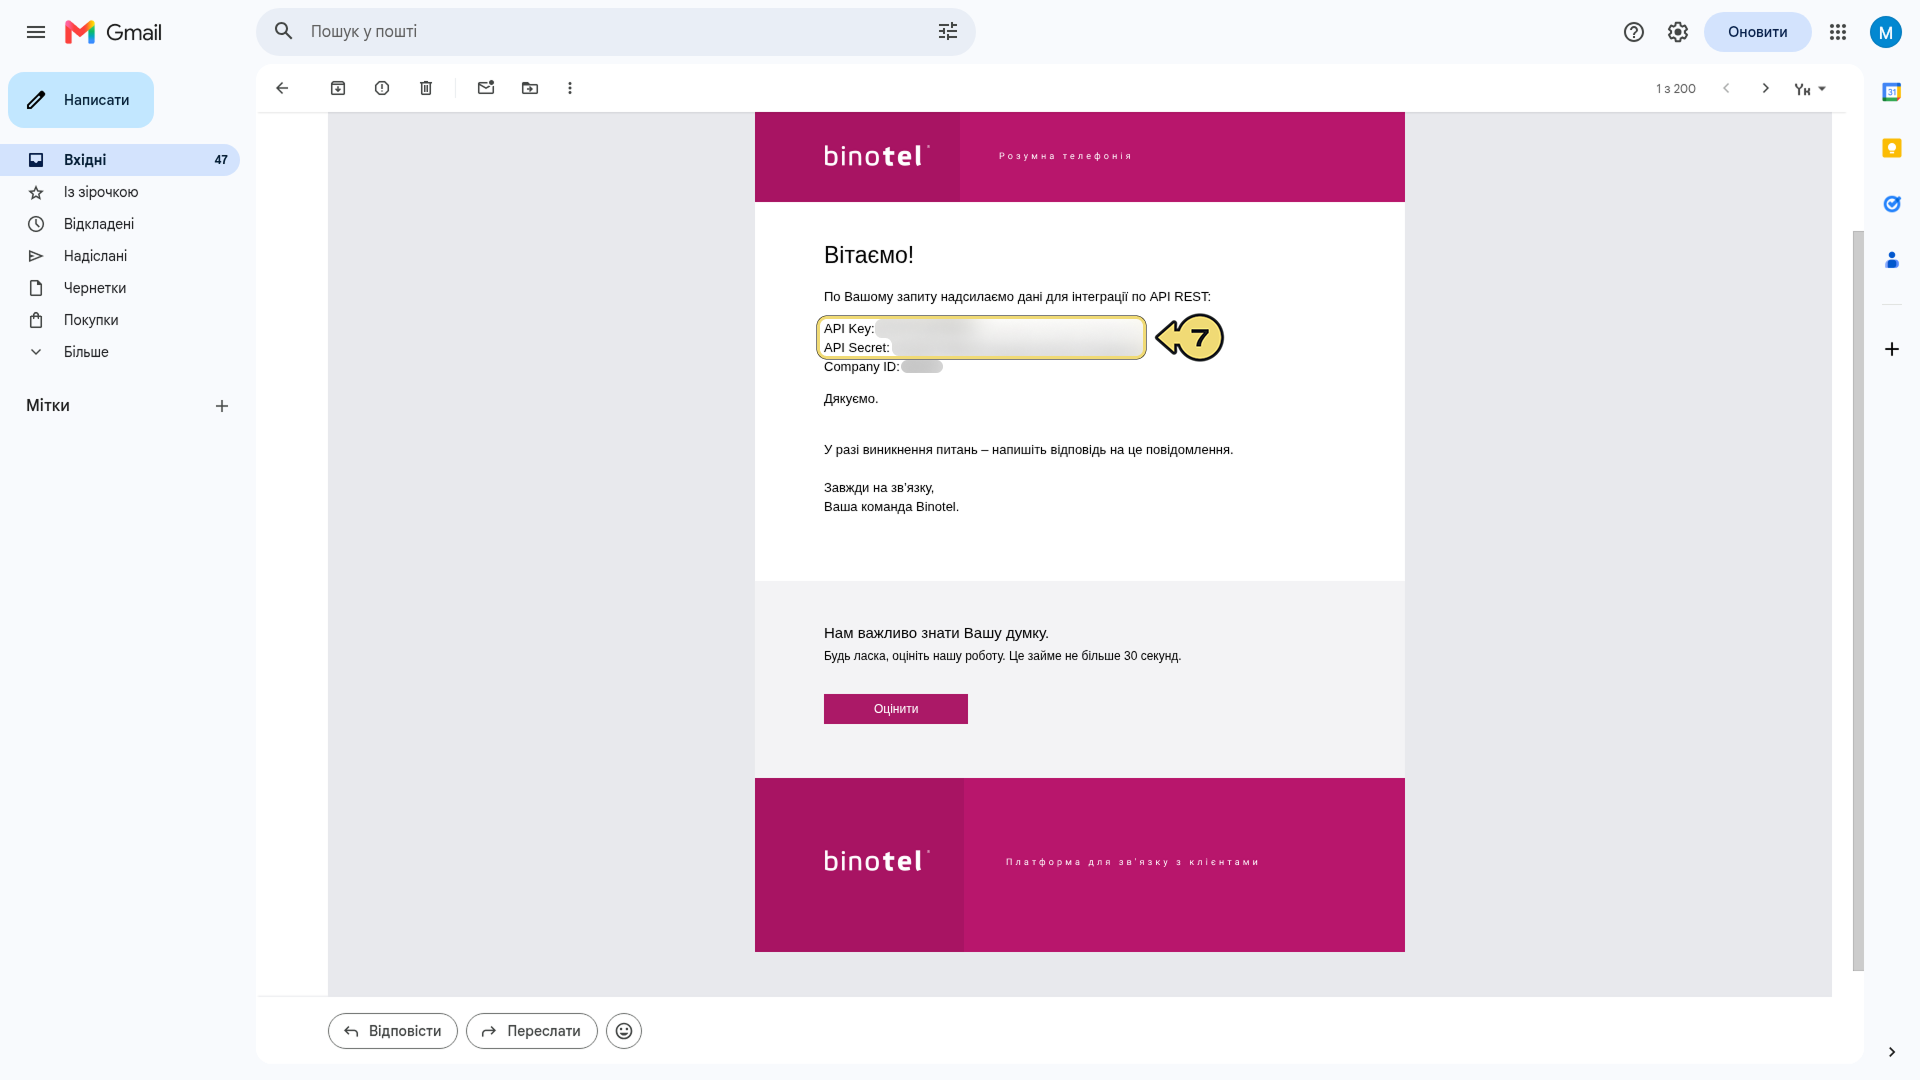Open input tools language dropdown
This screenshot has width=1920, height=1080.
pos(1811,89)
